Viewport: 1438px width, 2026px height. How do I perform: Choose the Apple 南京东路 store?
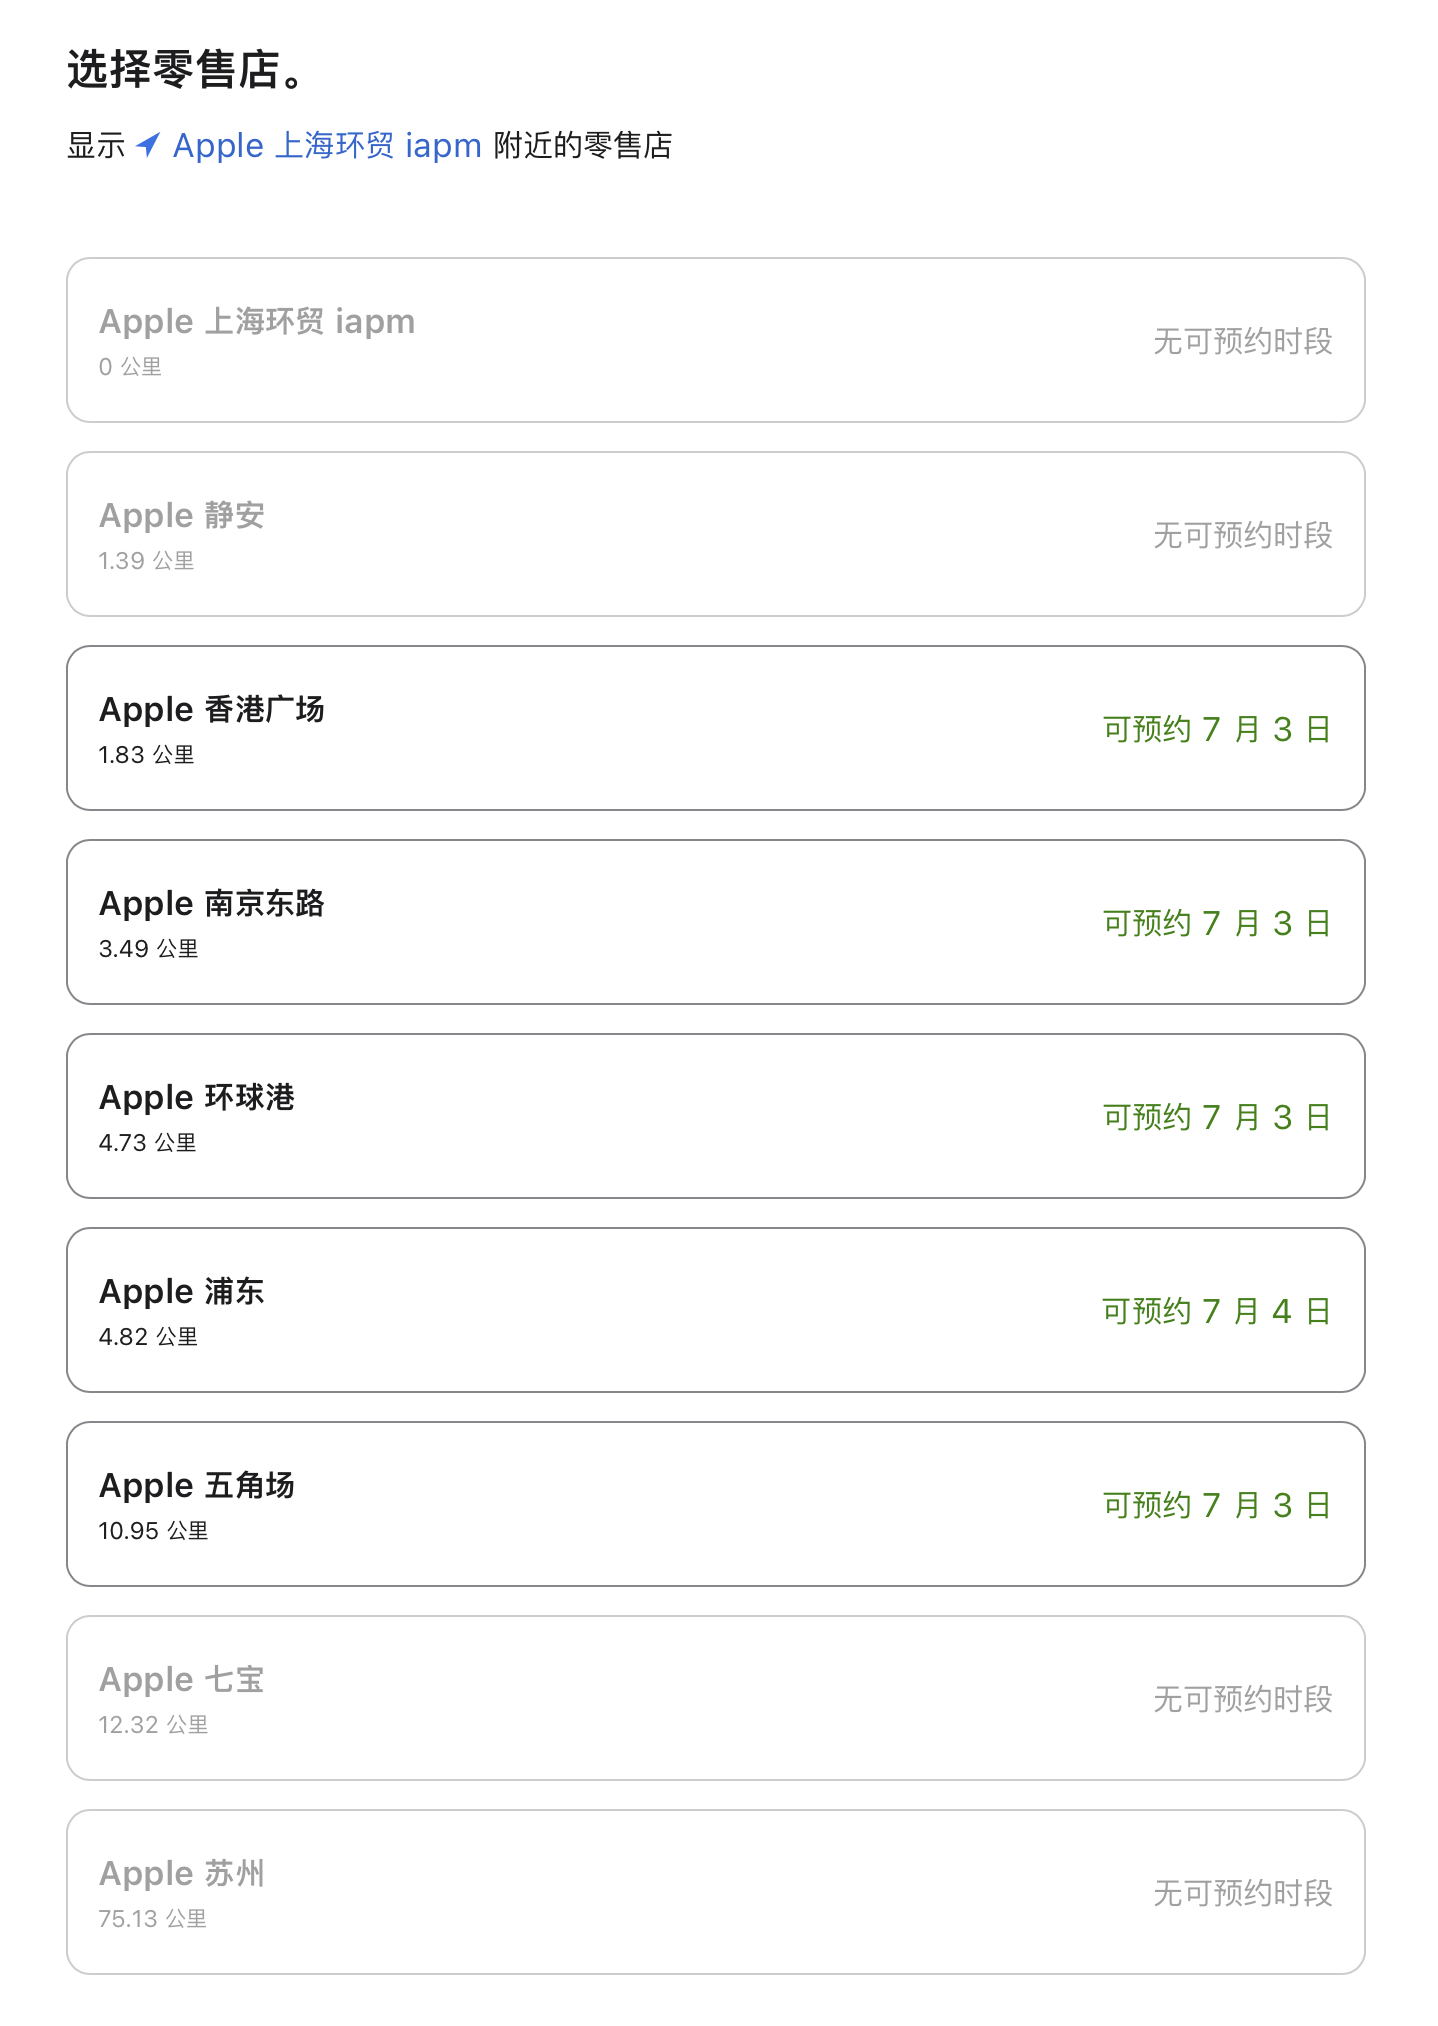click(x=715, y=922)
